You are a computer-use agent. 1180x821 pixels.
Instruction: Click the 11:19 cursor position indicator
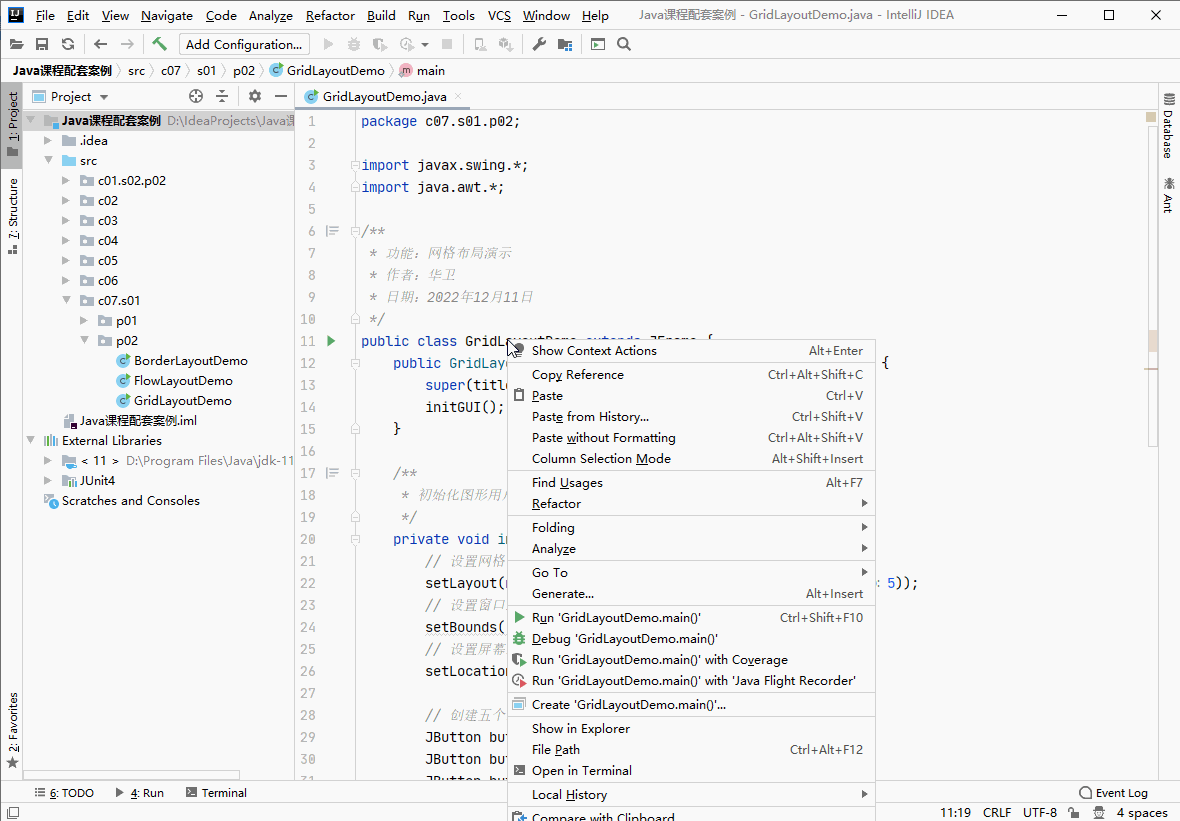[955, 813]
